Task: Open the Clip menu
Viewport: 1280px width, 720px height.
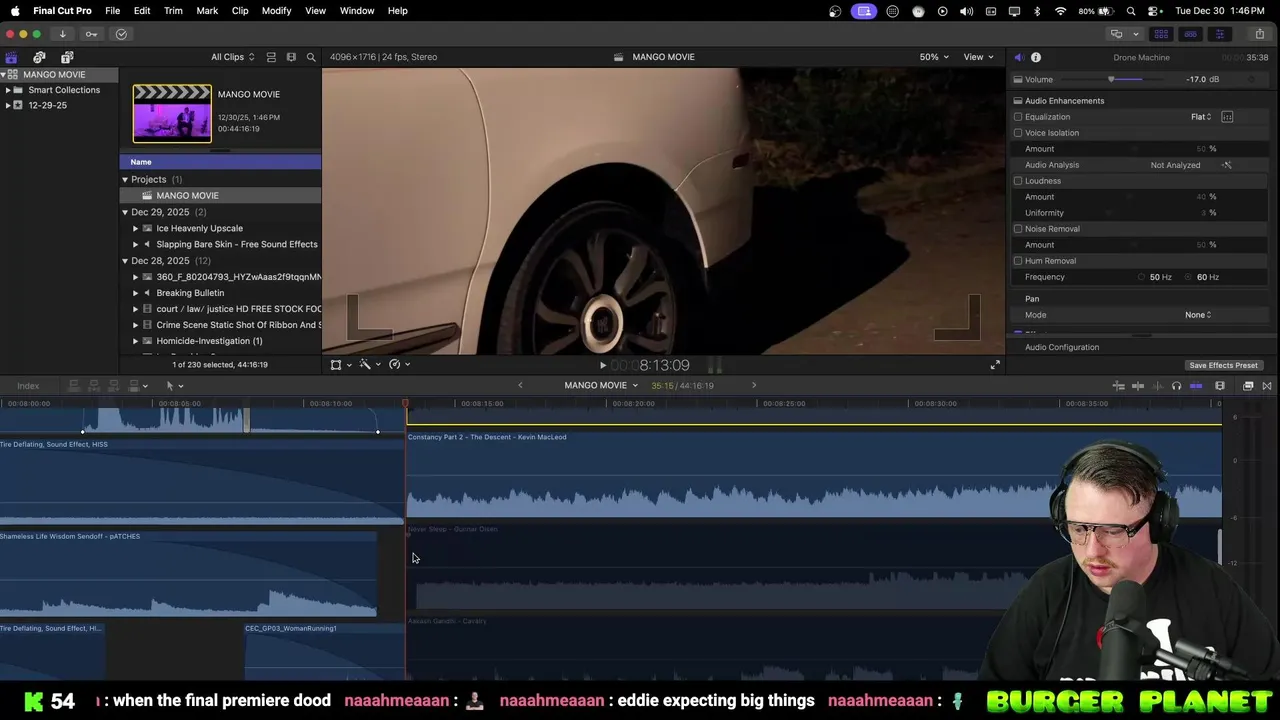Action: 240,11
